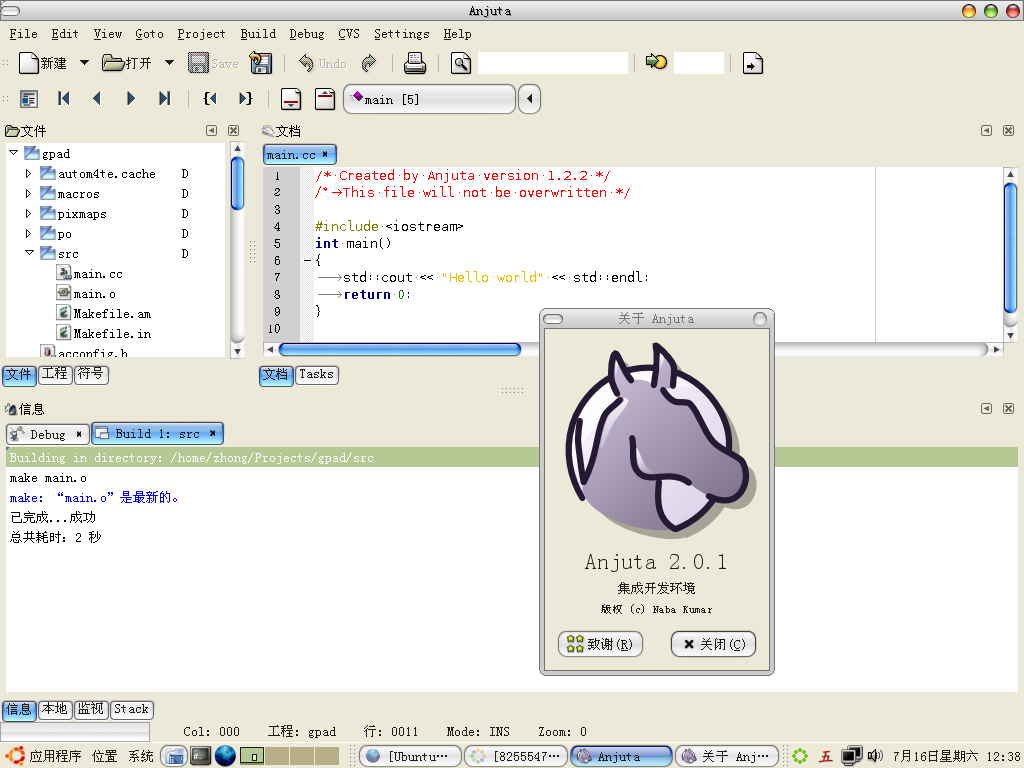
Task: Expand the po folder
Action: tap(28, 234)
